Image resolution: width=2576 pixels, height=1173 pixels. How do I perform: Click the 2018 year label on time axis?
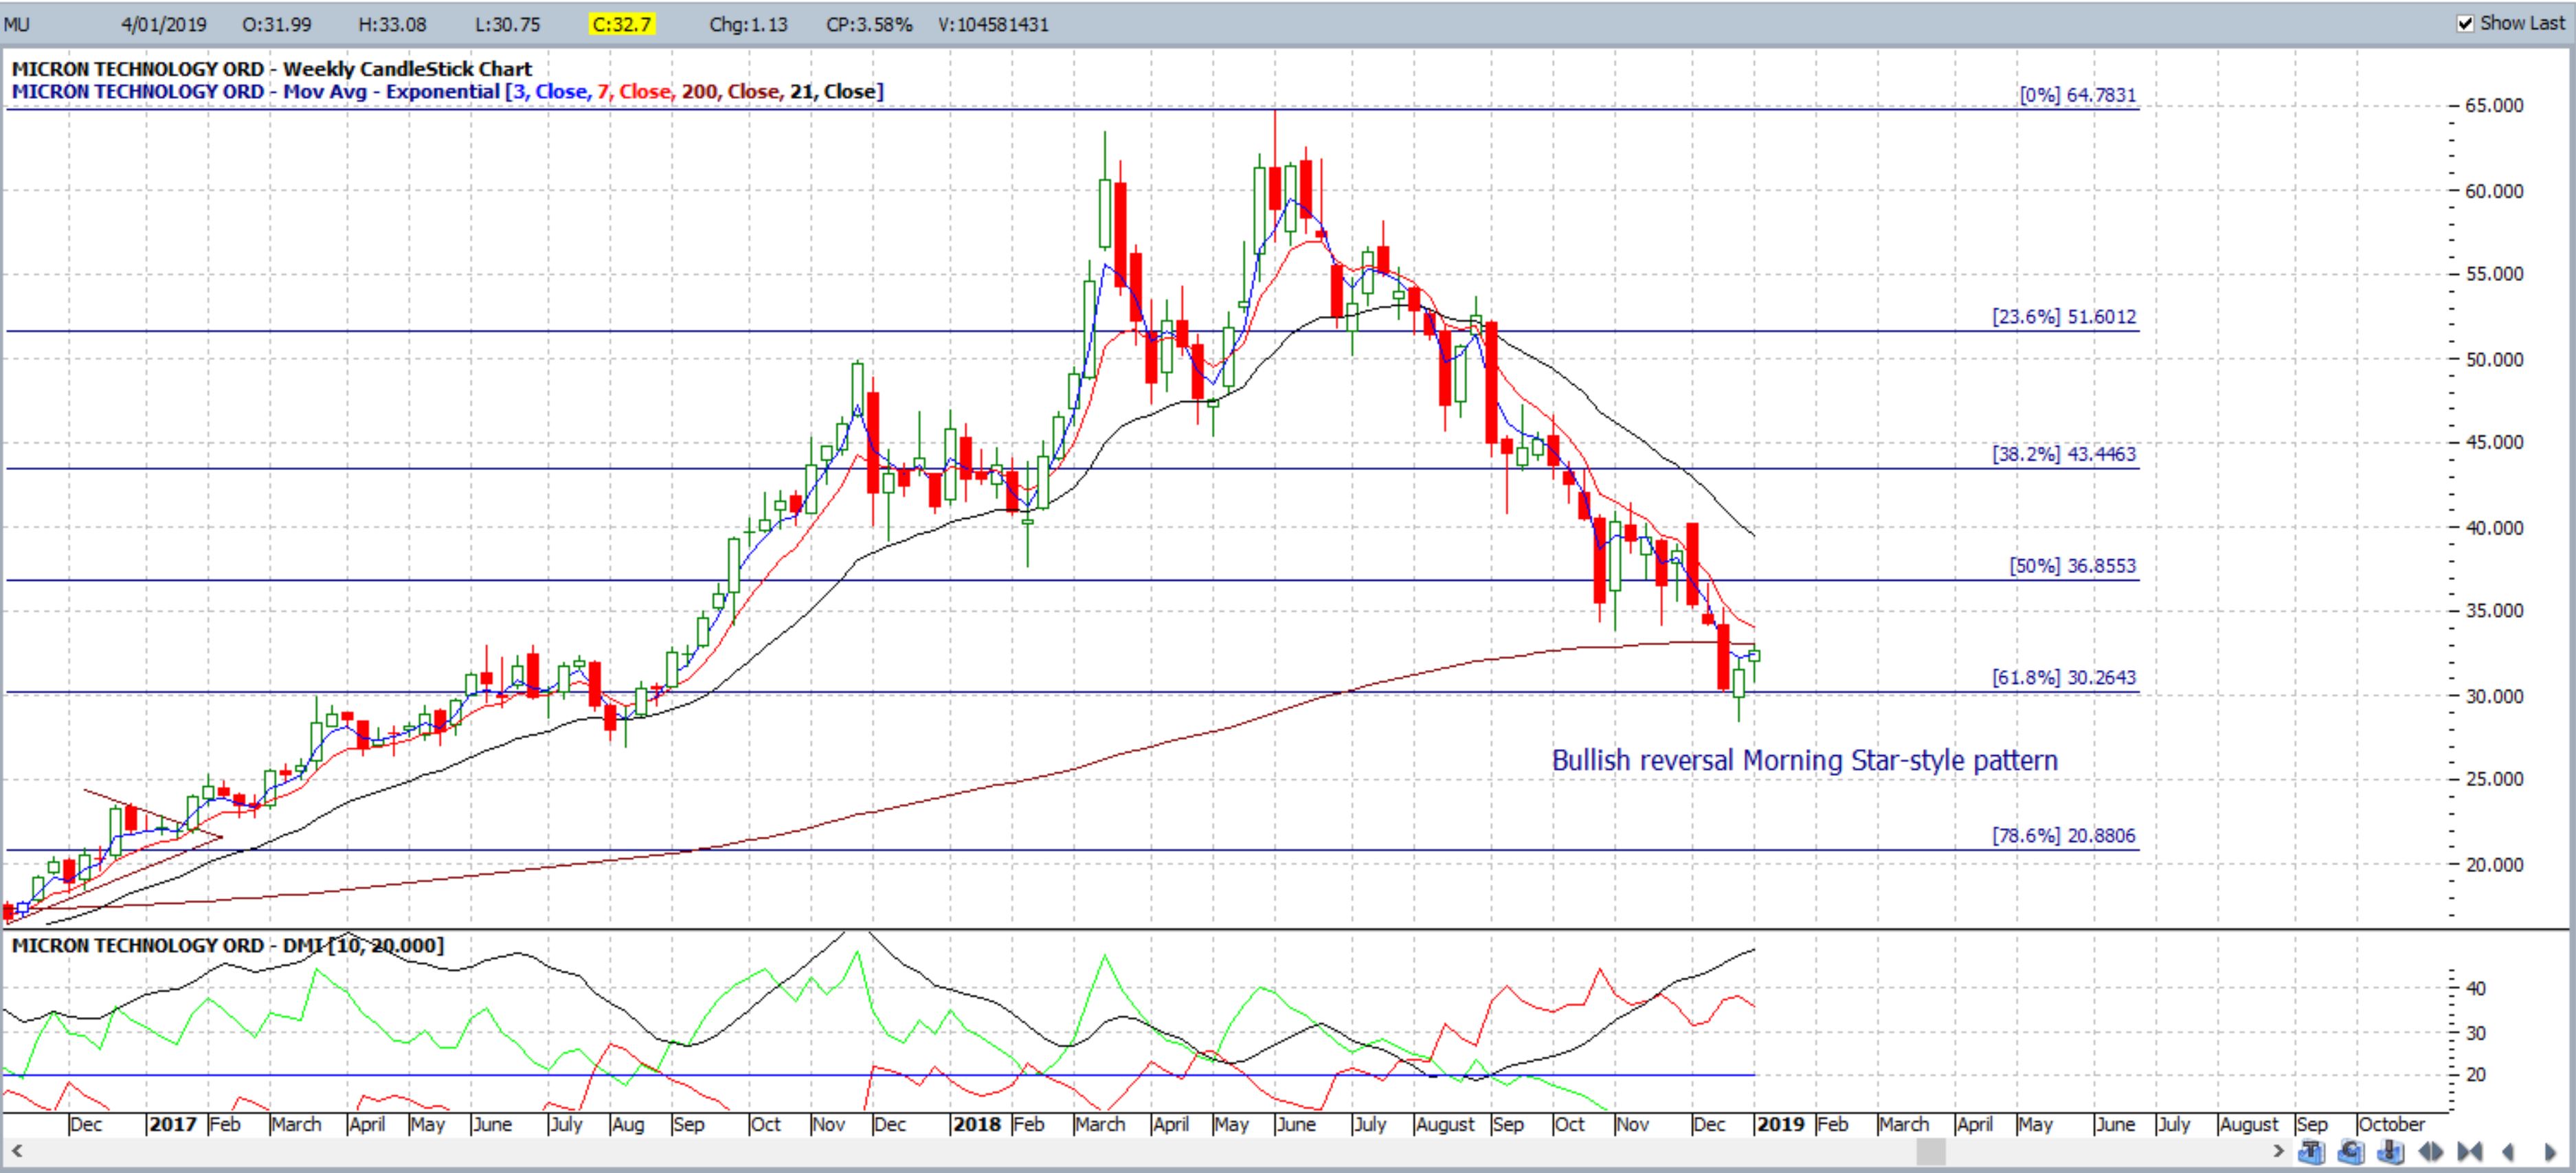(x=977, y=1124)
